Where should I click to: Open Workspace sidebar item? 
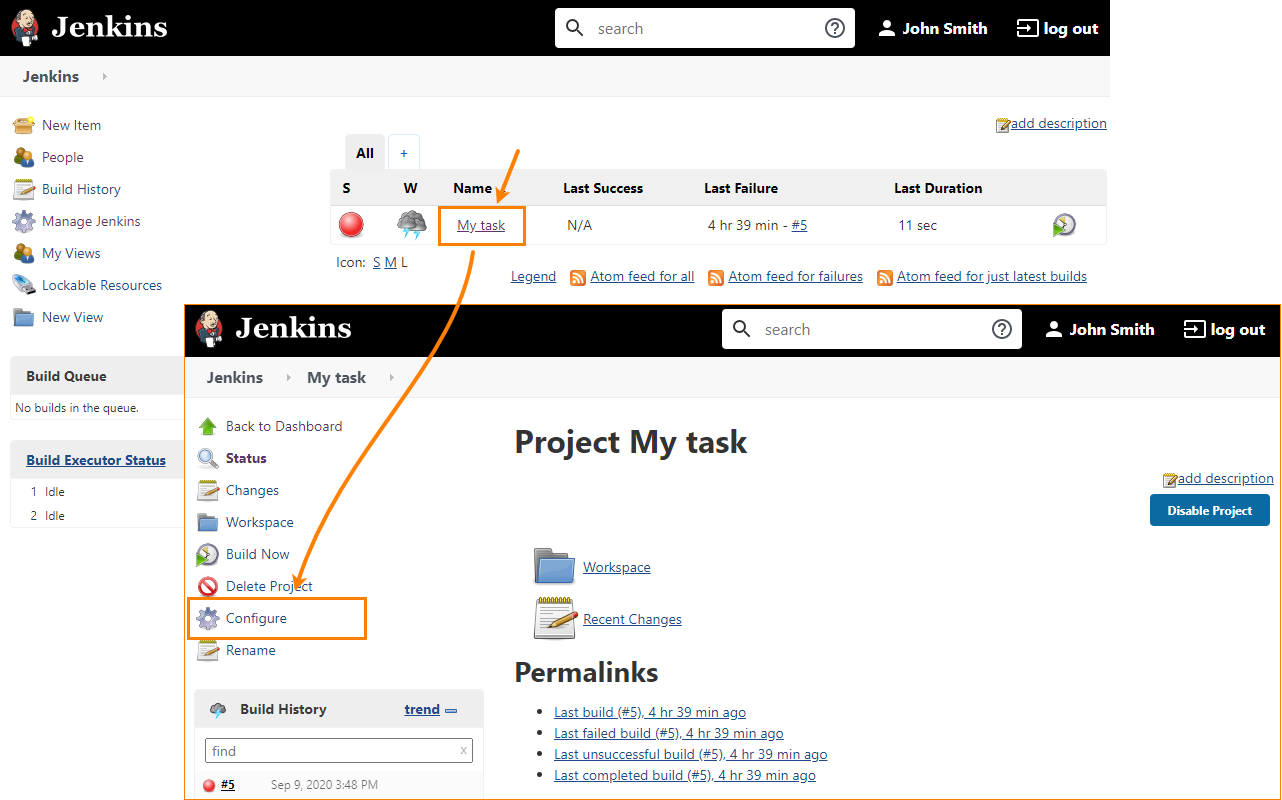pyautogui.click(x=260, y=522)
